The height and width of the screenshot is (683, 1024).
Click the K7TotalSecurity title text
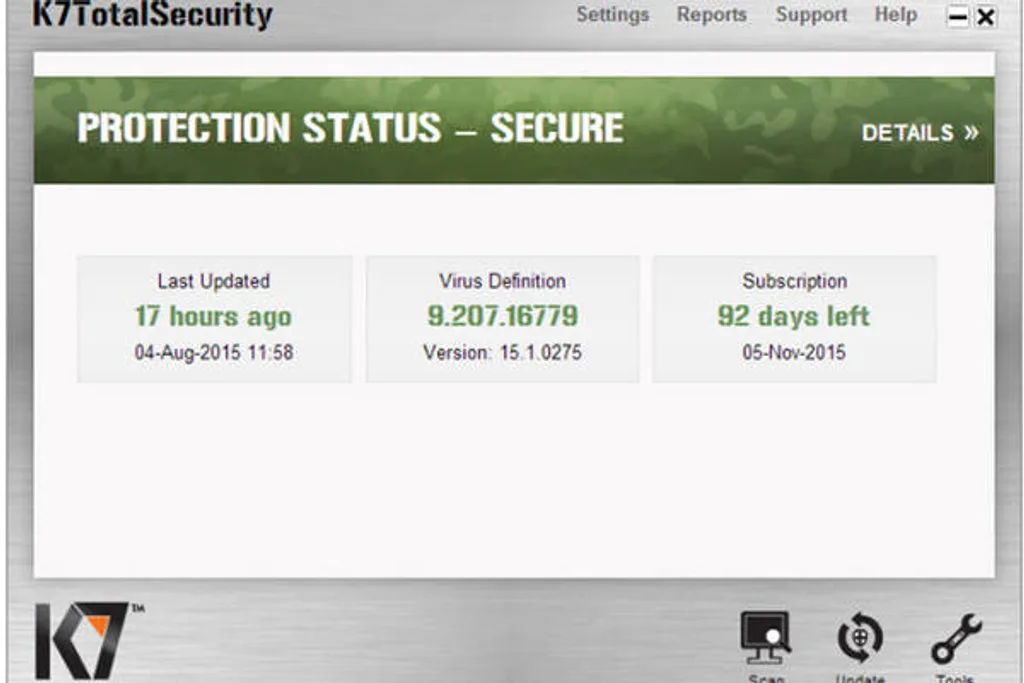point(153,14)
